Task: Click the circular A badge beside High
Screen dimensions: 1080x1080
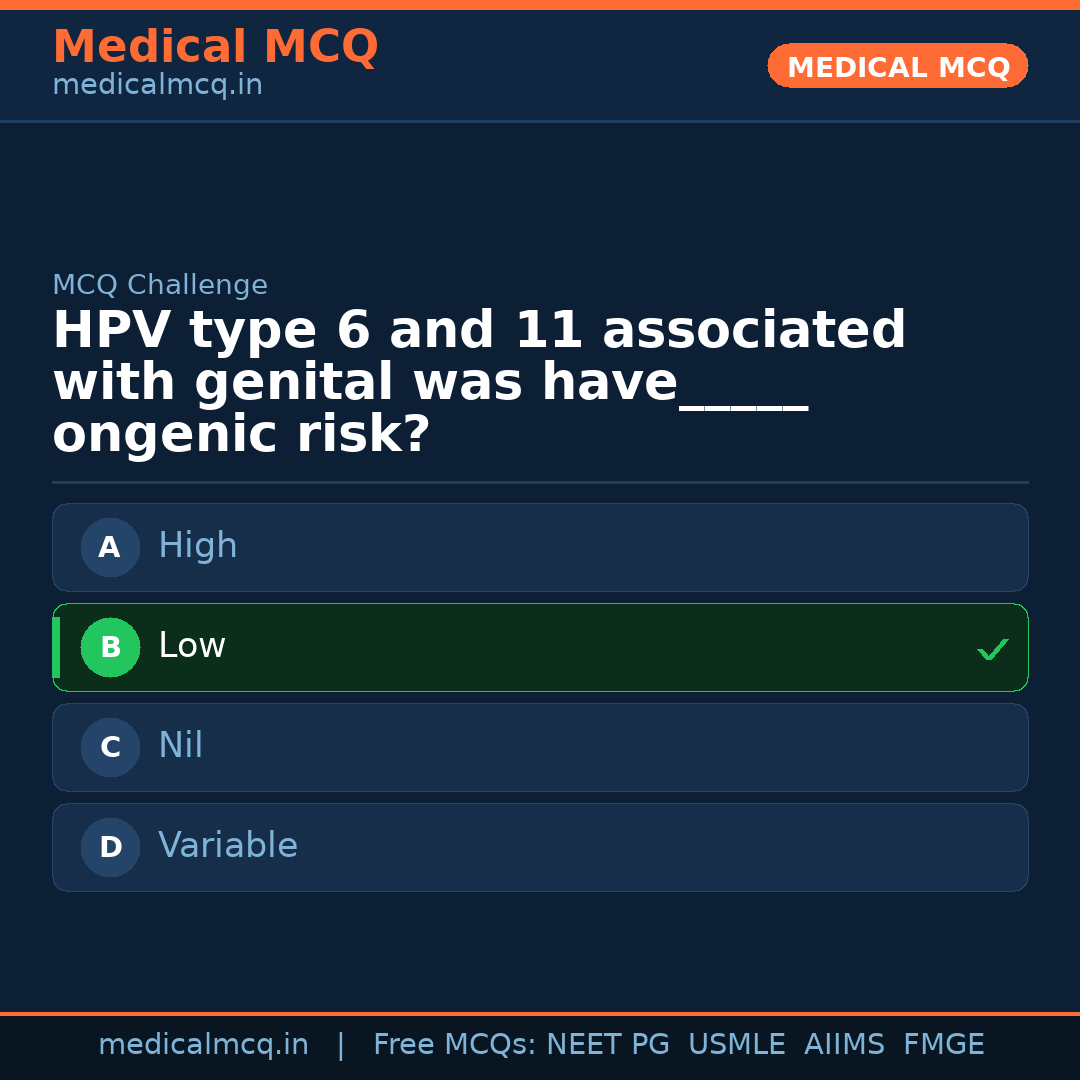Action: 110,547
